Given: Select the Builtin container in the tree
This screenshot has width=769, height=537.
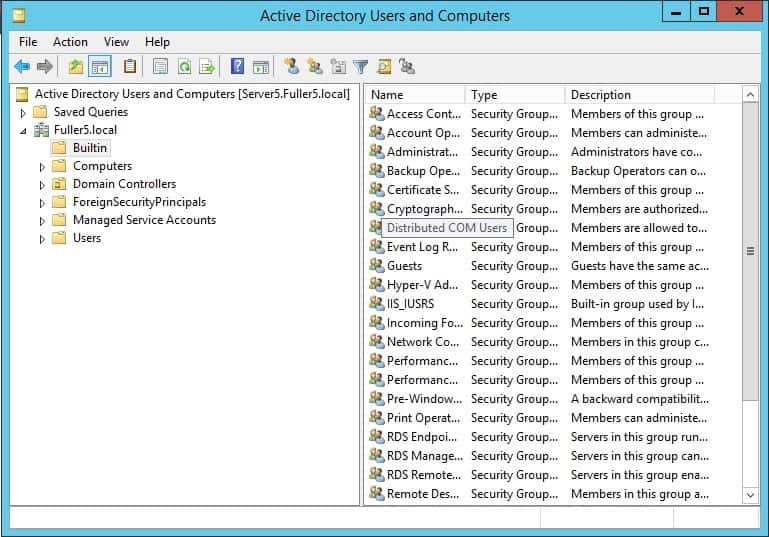Looking at the screenshot, I should pyautogui.click(x=90, y=148).
